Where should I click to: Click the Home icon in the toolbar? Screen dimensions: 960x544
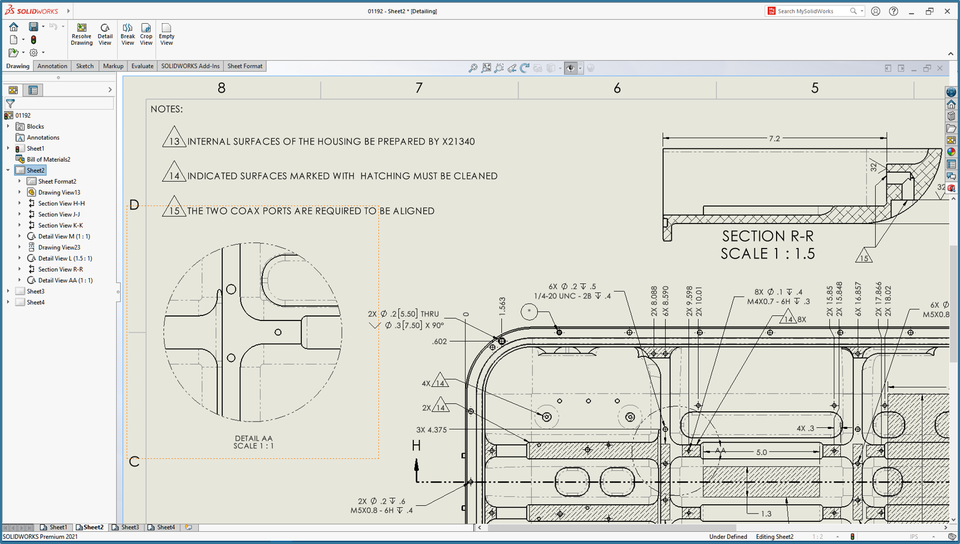coord(13,26)
